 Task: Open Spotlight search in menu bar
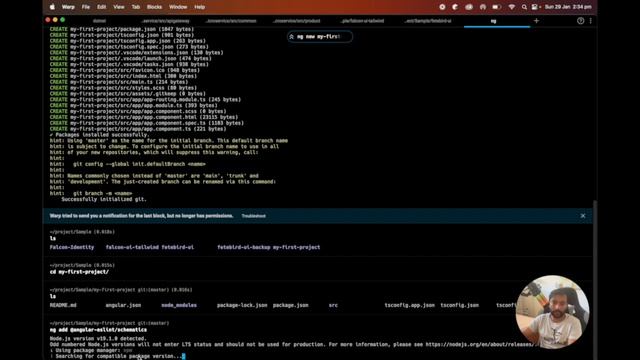coord(524,7)
